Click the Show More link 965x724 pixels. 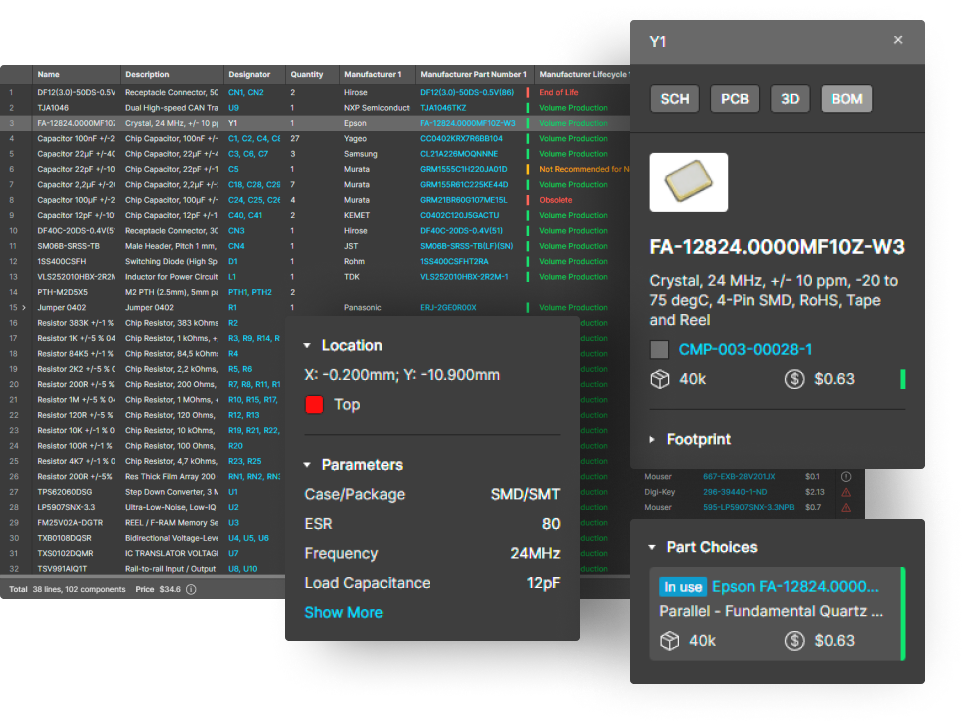(343, 612)
